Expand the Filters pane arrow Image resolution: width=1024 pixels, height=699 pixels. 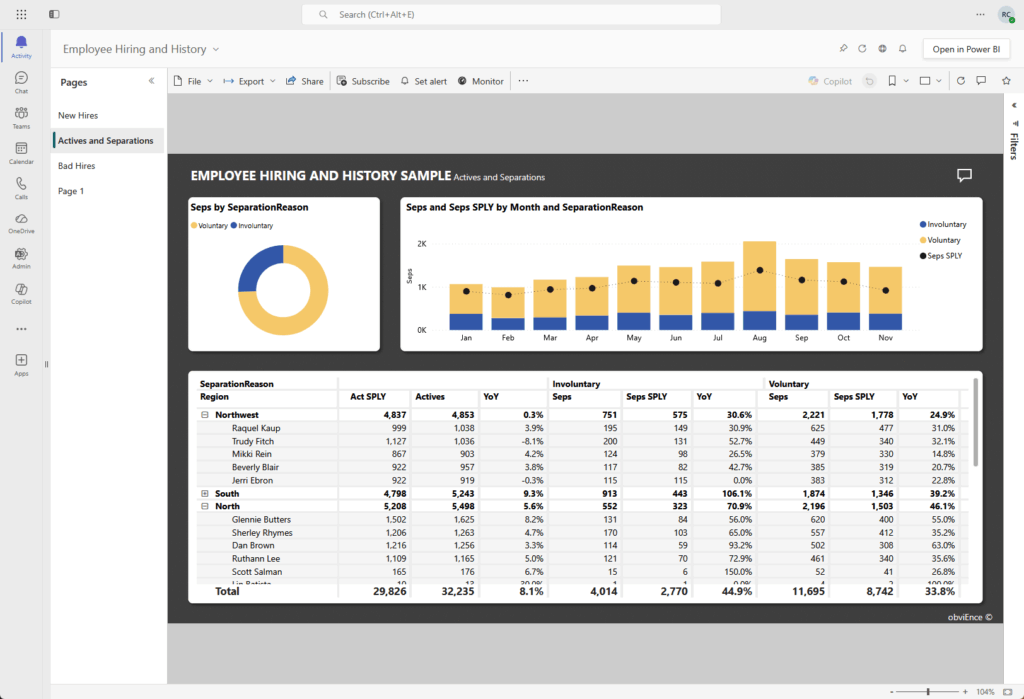click(x=1014, y=105)
